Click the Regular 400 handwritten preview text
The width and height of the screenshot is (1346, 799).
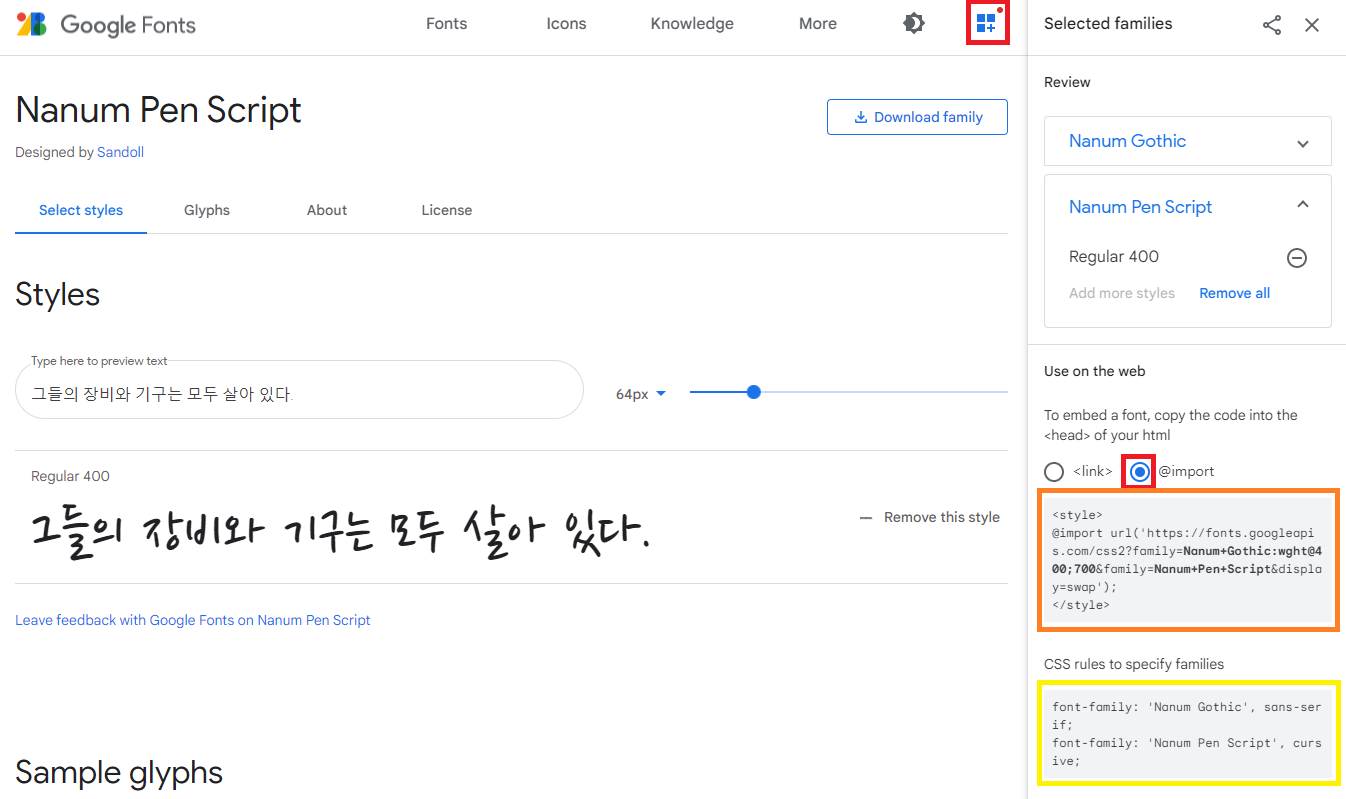point(340,531)
